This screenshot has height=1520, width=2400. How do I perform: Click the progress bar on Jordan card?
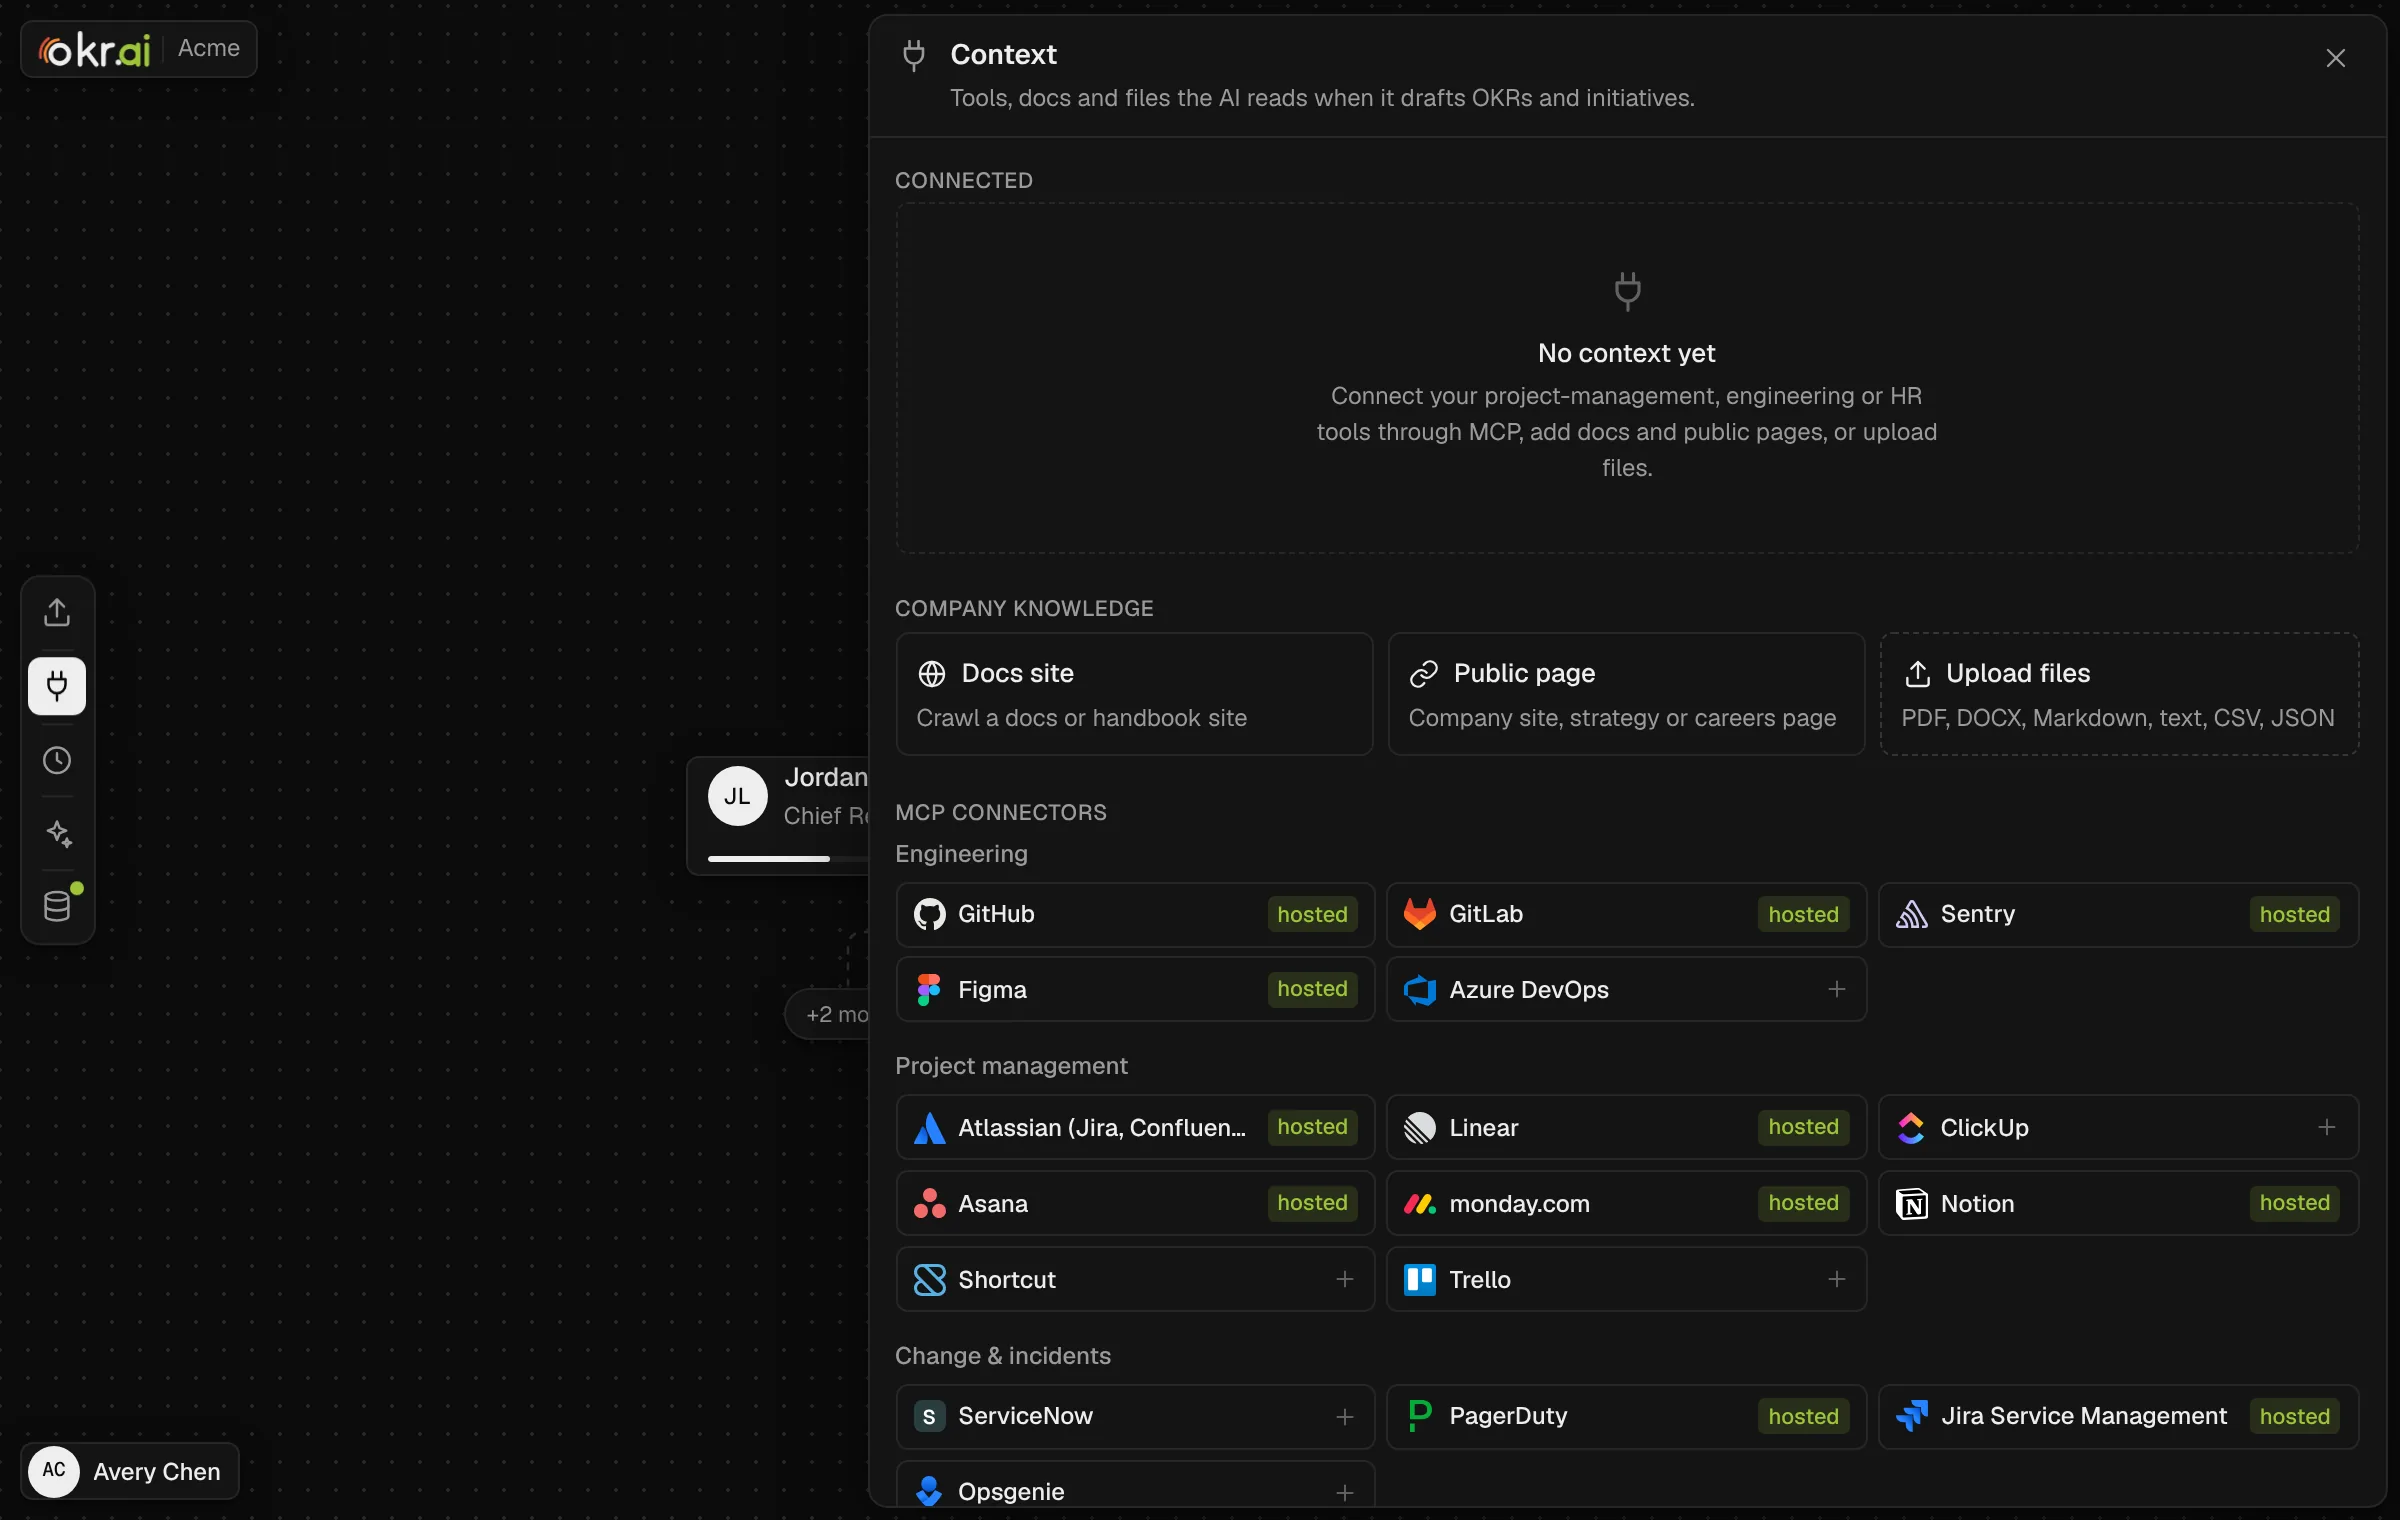coord(788,859)
